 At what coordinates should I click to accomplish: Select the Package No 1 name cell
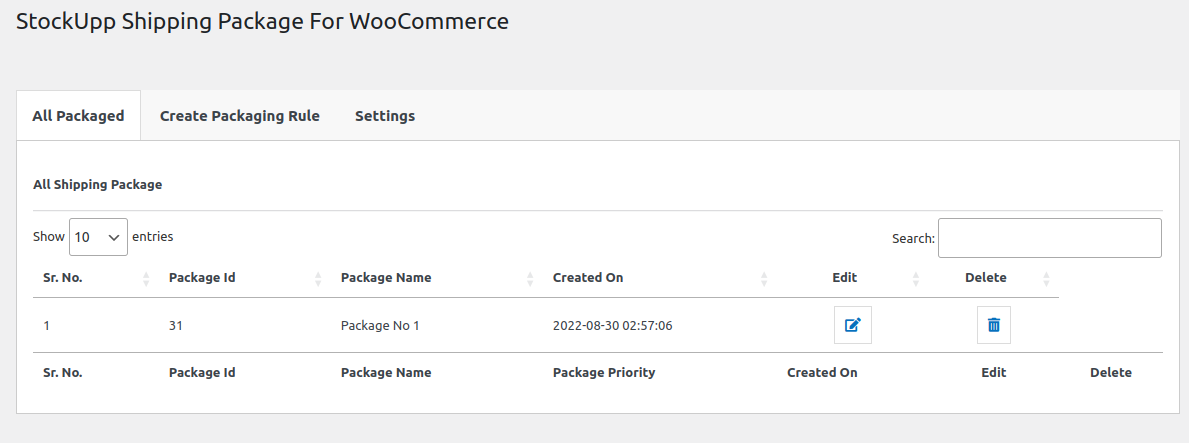click(x=380, y=326)
